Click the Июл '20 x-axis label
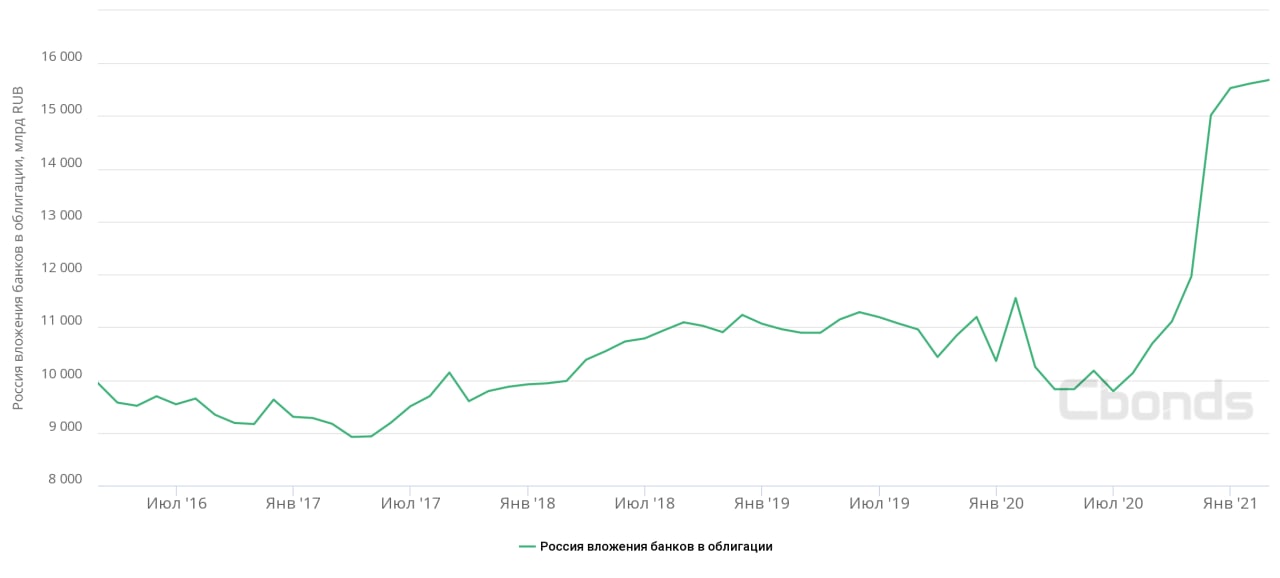Viewport: 1280px width, 578px height. (1113, 503)
